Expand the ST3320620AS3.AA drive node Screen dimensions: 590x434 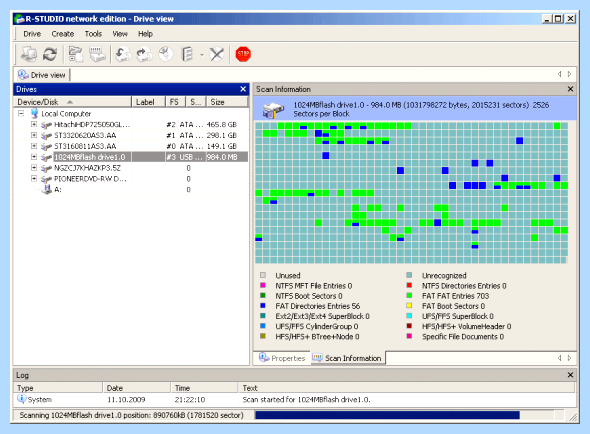click(x=34, y=135)
